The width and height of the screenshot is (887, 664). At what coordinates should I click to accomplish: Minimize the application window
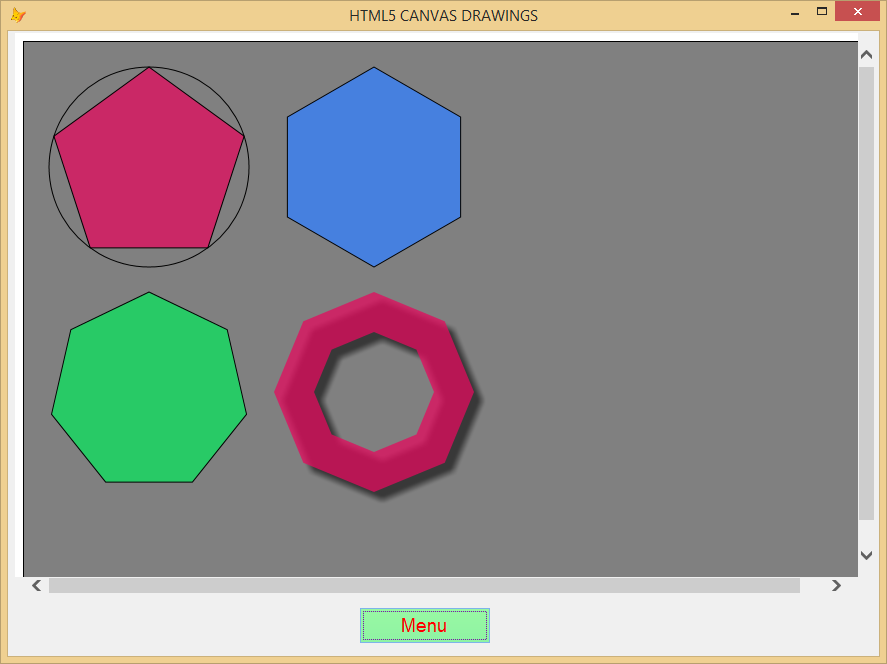pyautogui.click(x=793, y=11)
